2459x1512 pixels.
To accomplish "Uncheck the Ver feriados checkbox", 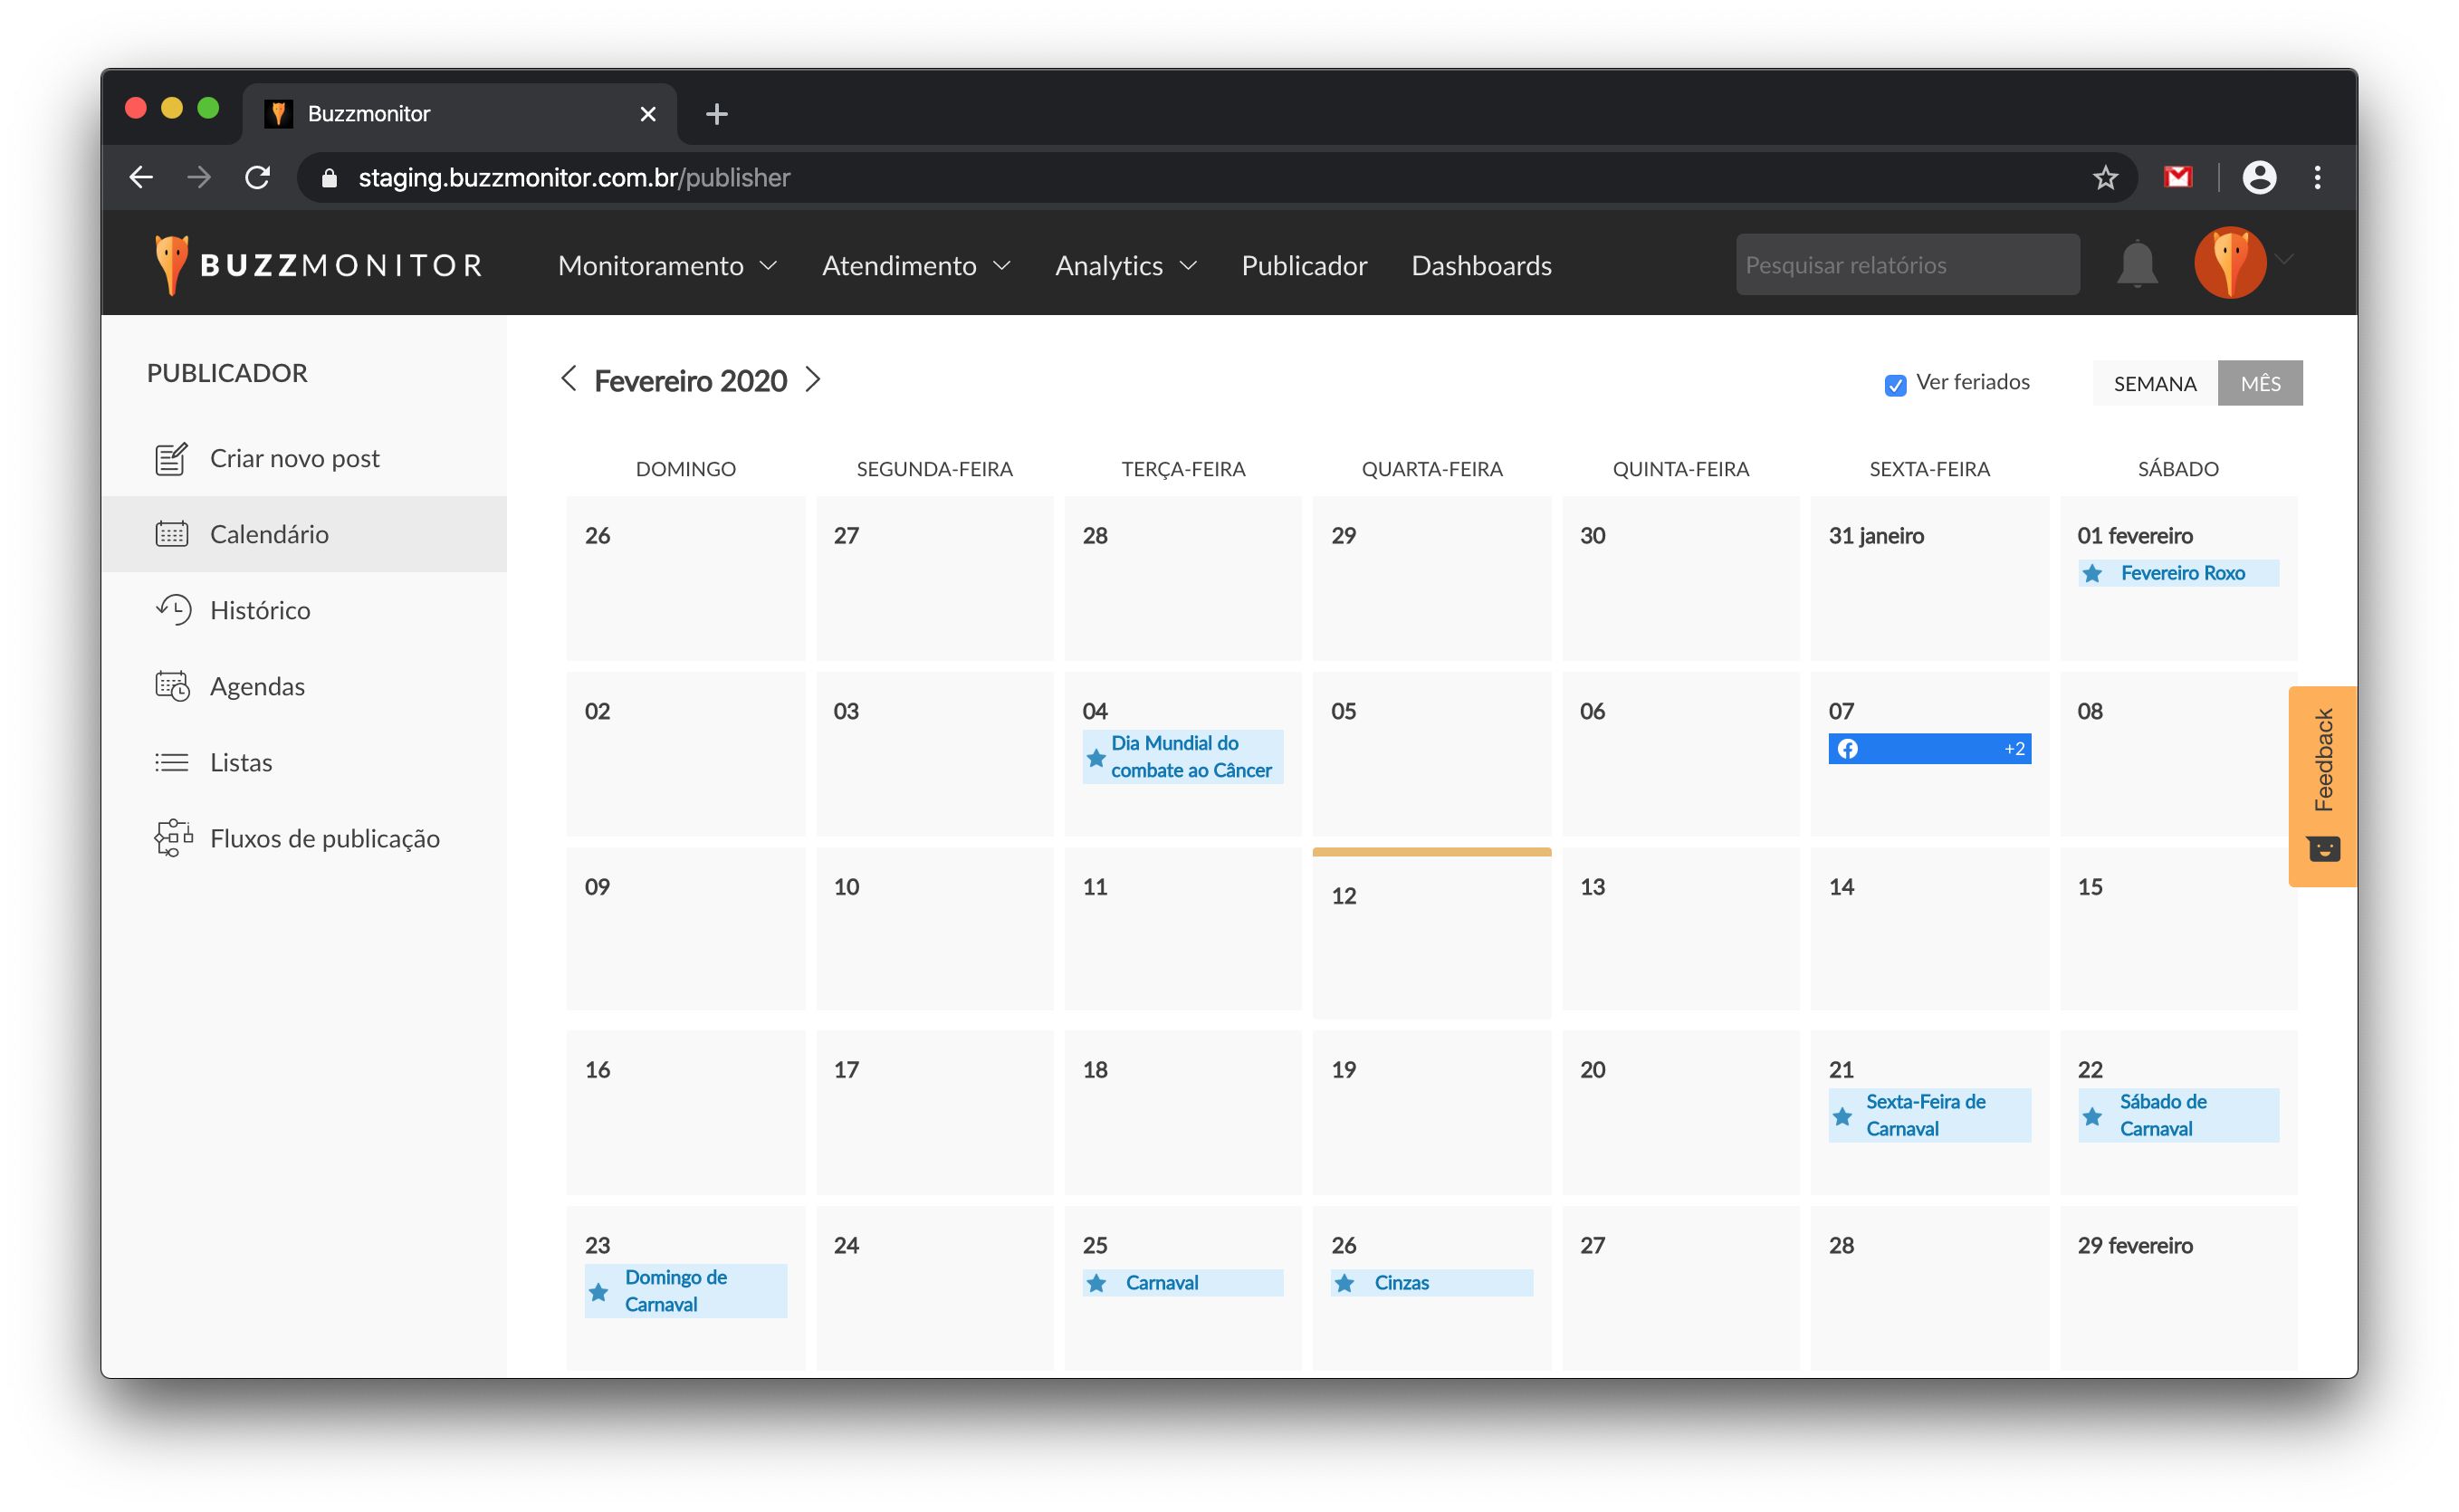I will tap(1895, 385).
